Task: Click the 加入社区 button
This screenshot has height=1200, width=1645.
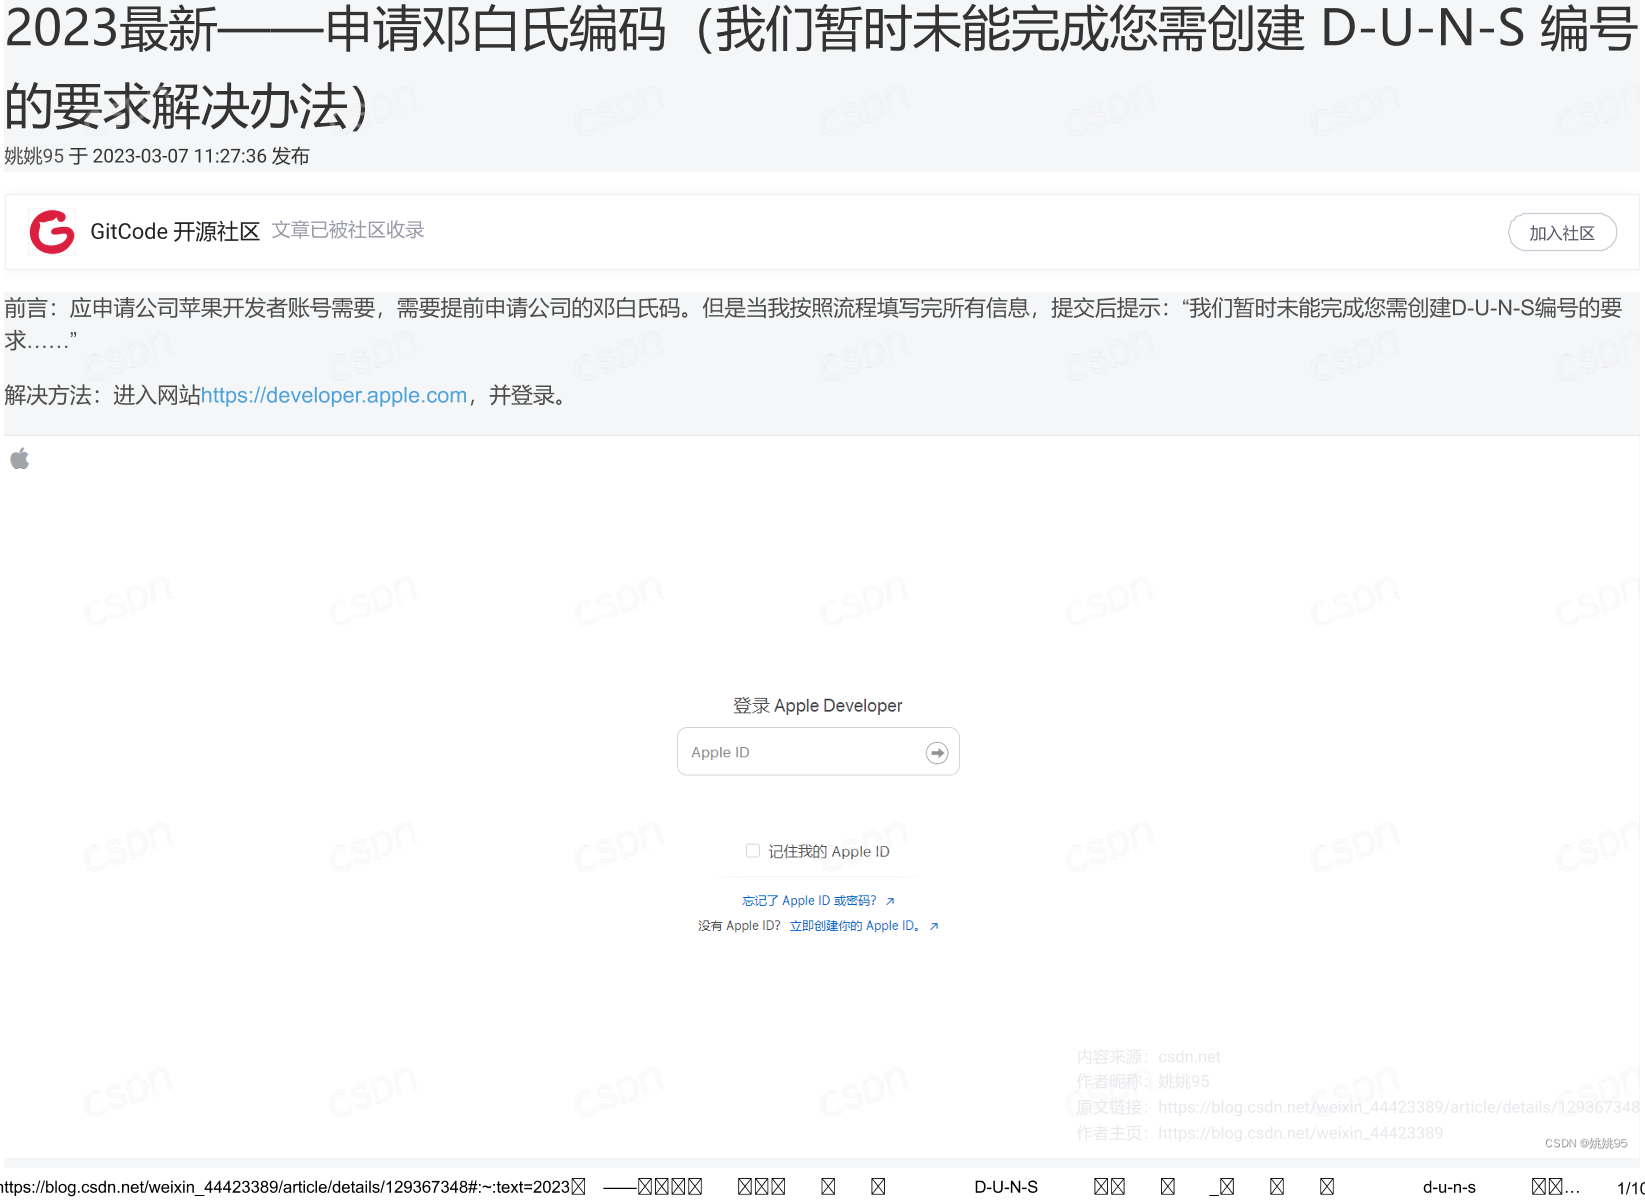Action: pos(1562,233)
